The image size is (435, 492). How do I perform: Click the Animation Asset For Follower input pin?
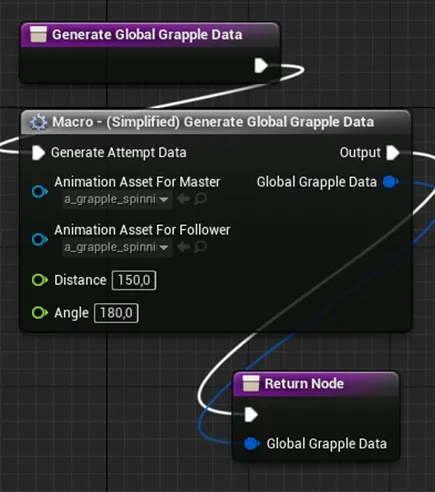[40, 239]
